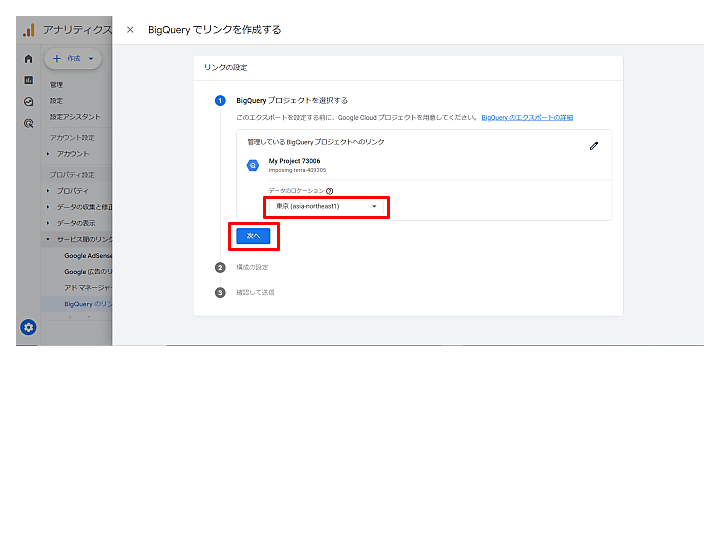Select Google AdSense link item
720x540 pixels.
click(x=88, y=256)
